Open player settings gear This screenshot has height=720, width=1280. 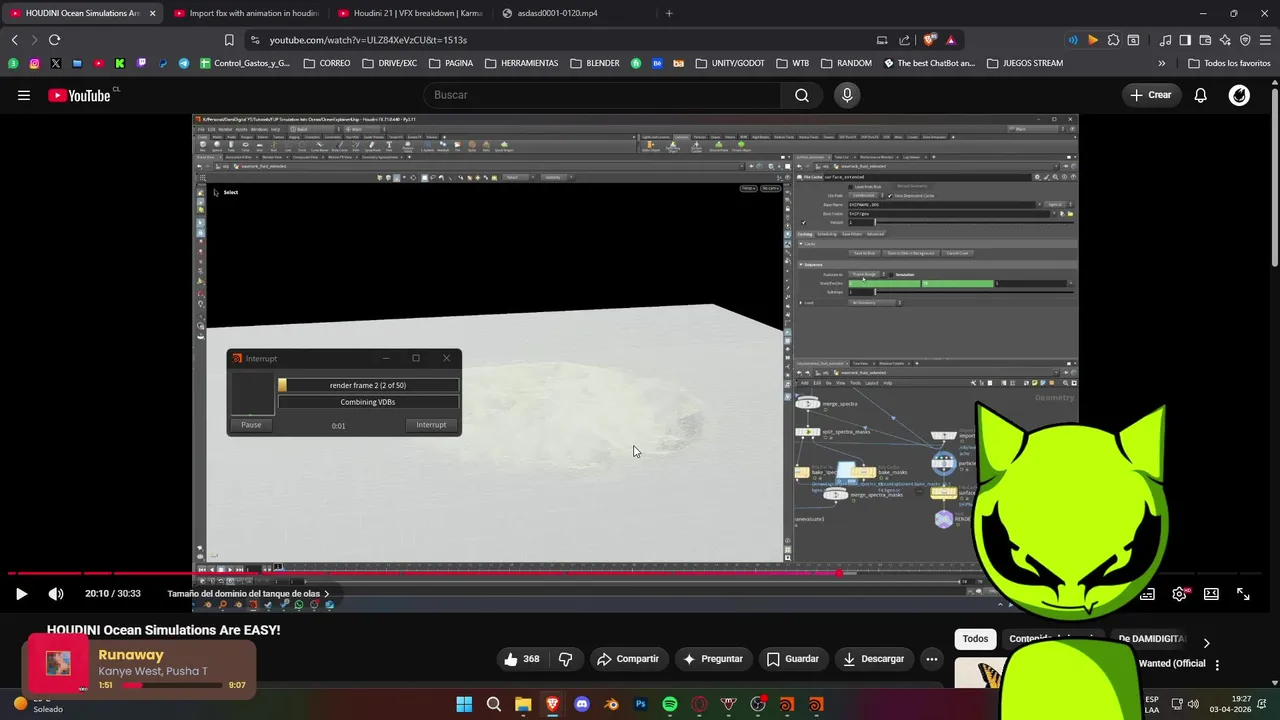pyautogui.click(x=1180, y=594)
